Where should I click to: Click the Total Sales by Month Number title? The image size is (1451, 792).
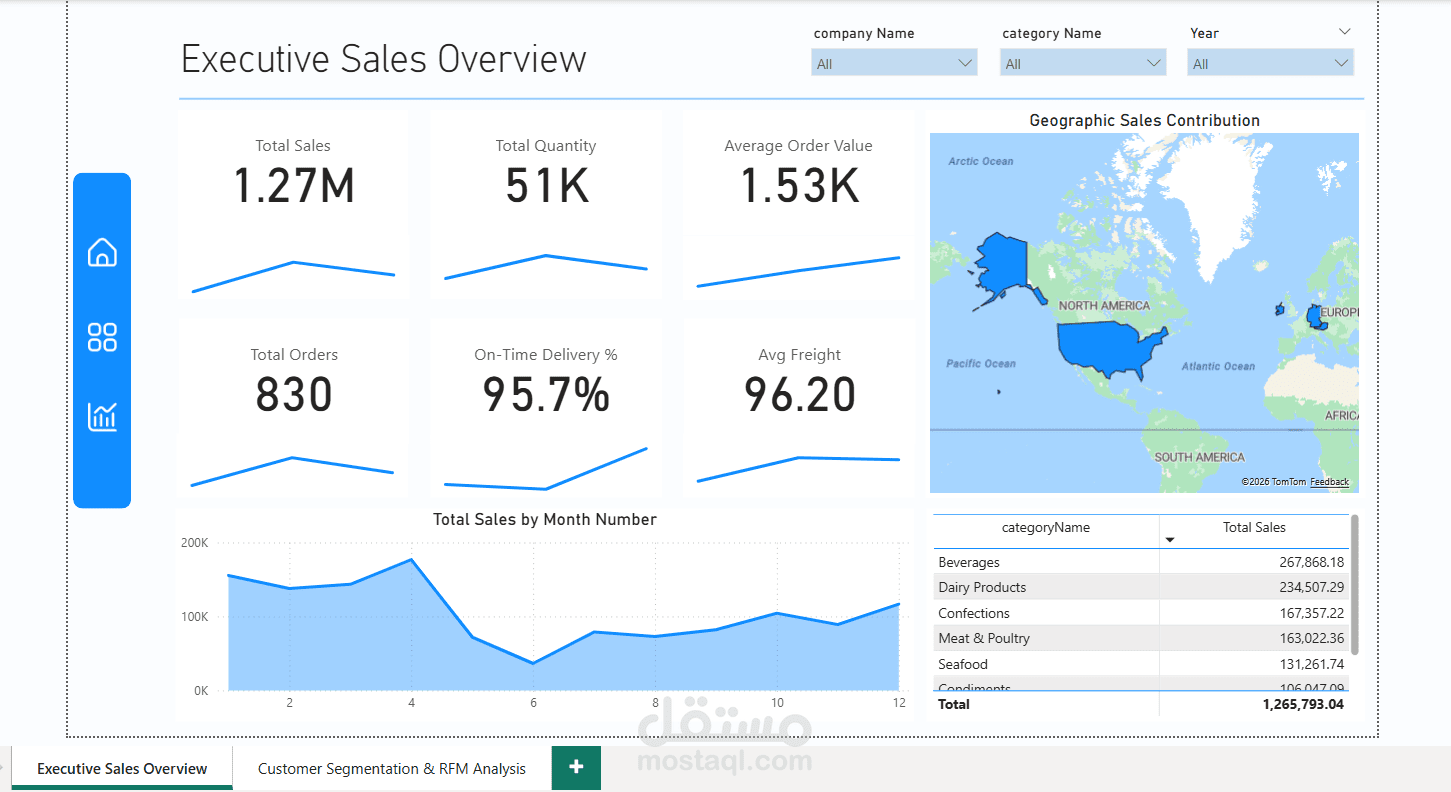[x=545, y=519]
